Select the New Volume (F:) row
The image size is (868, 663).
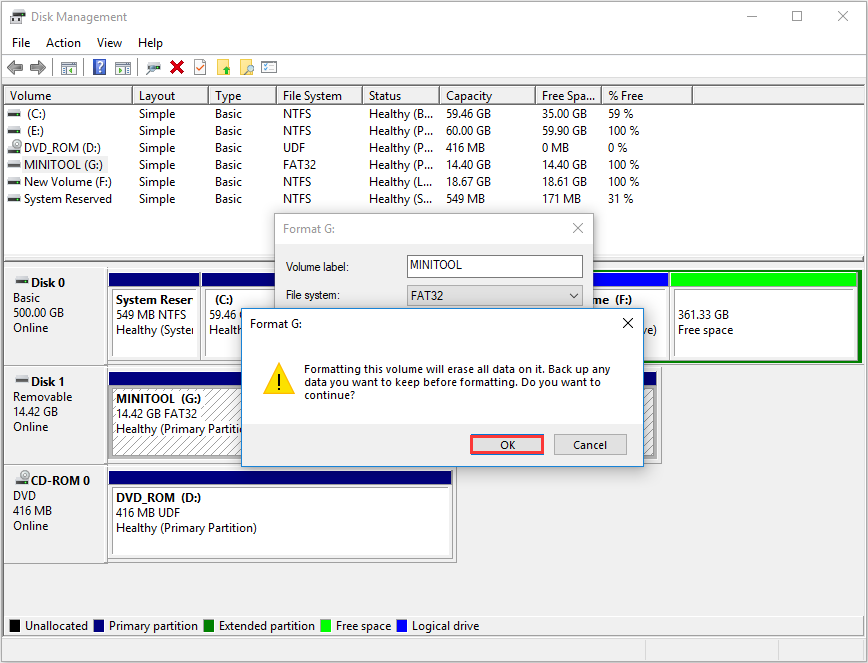coord(67,181)
